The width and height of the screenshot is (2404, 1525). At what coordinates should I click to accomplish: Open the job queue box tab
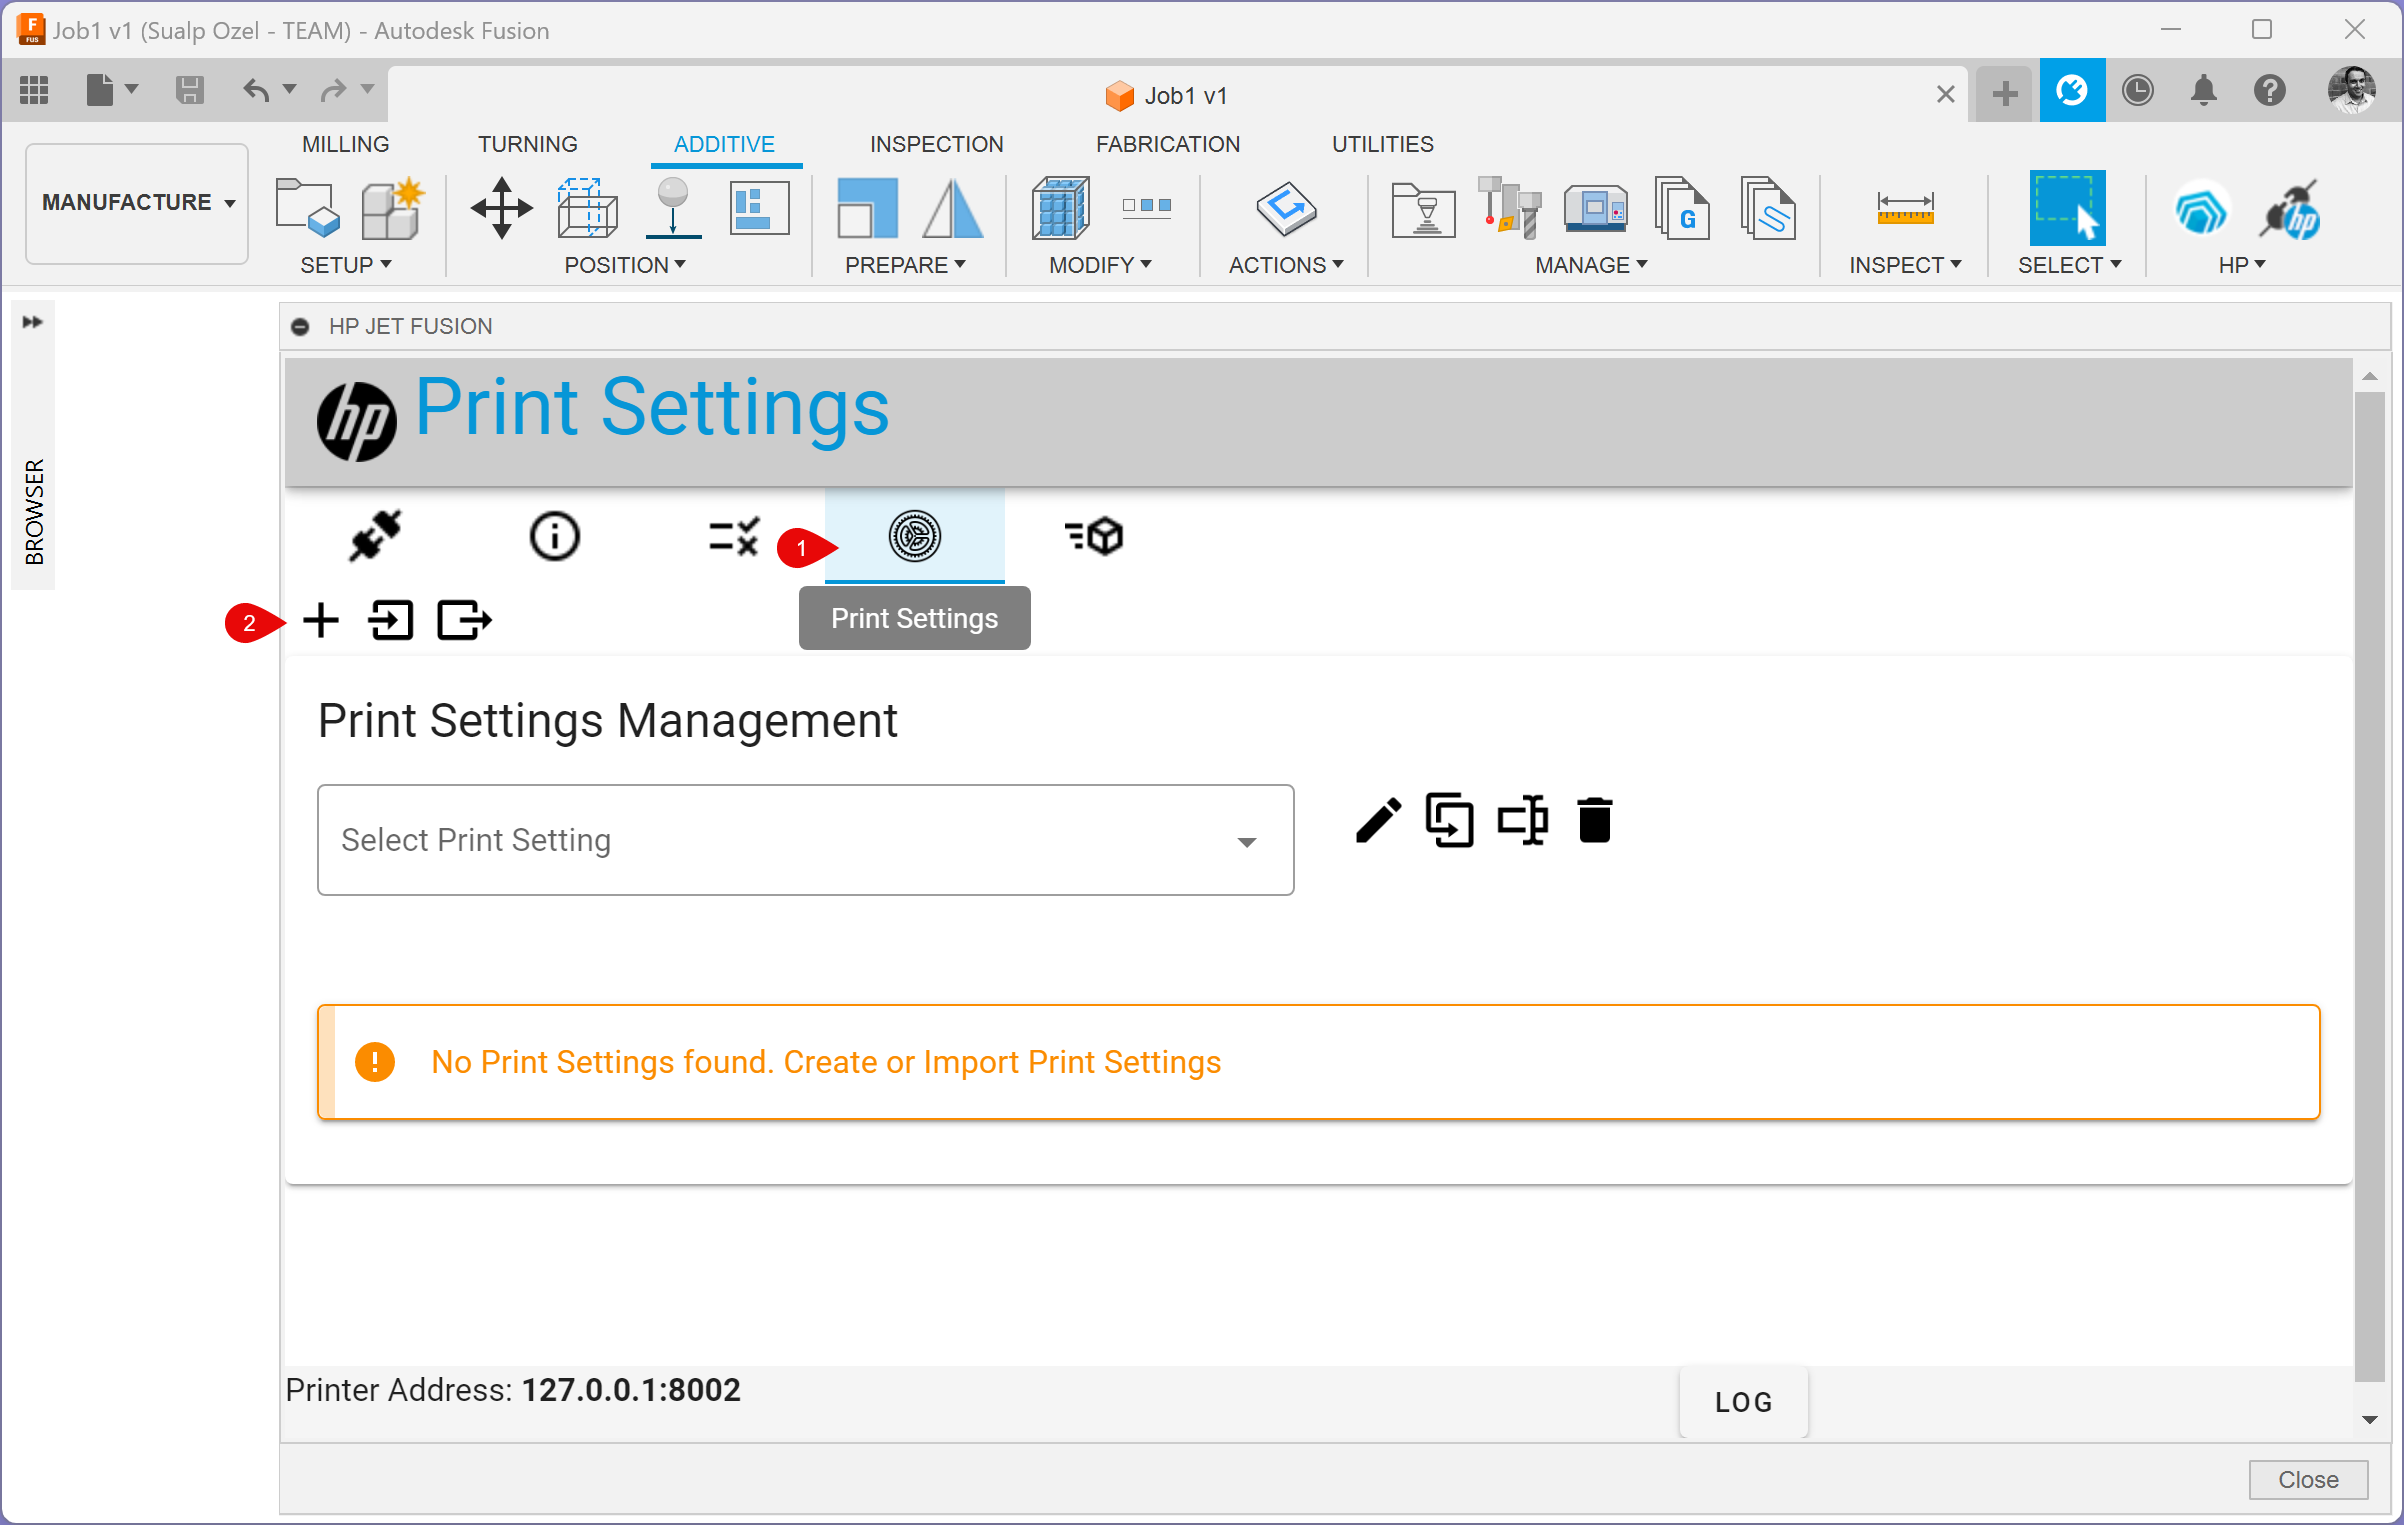(1094, 536)
